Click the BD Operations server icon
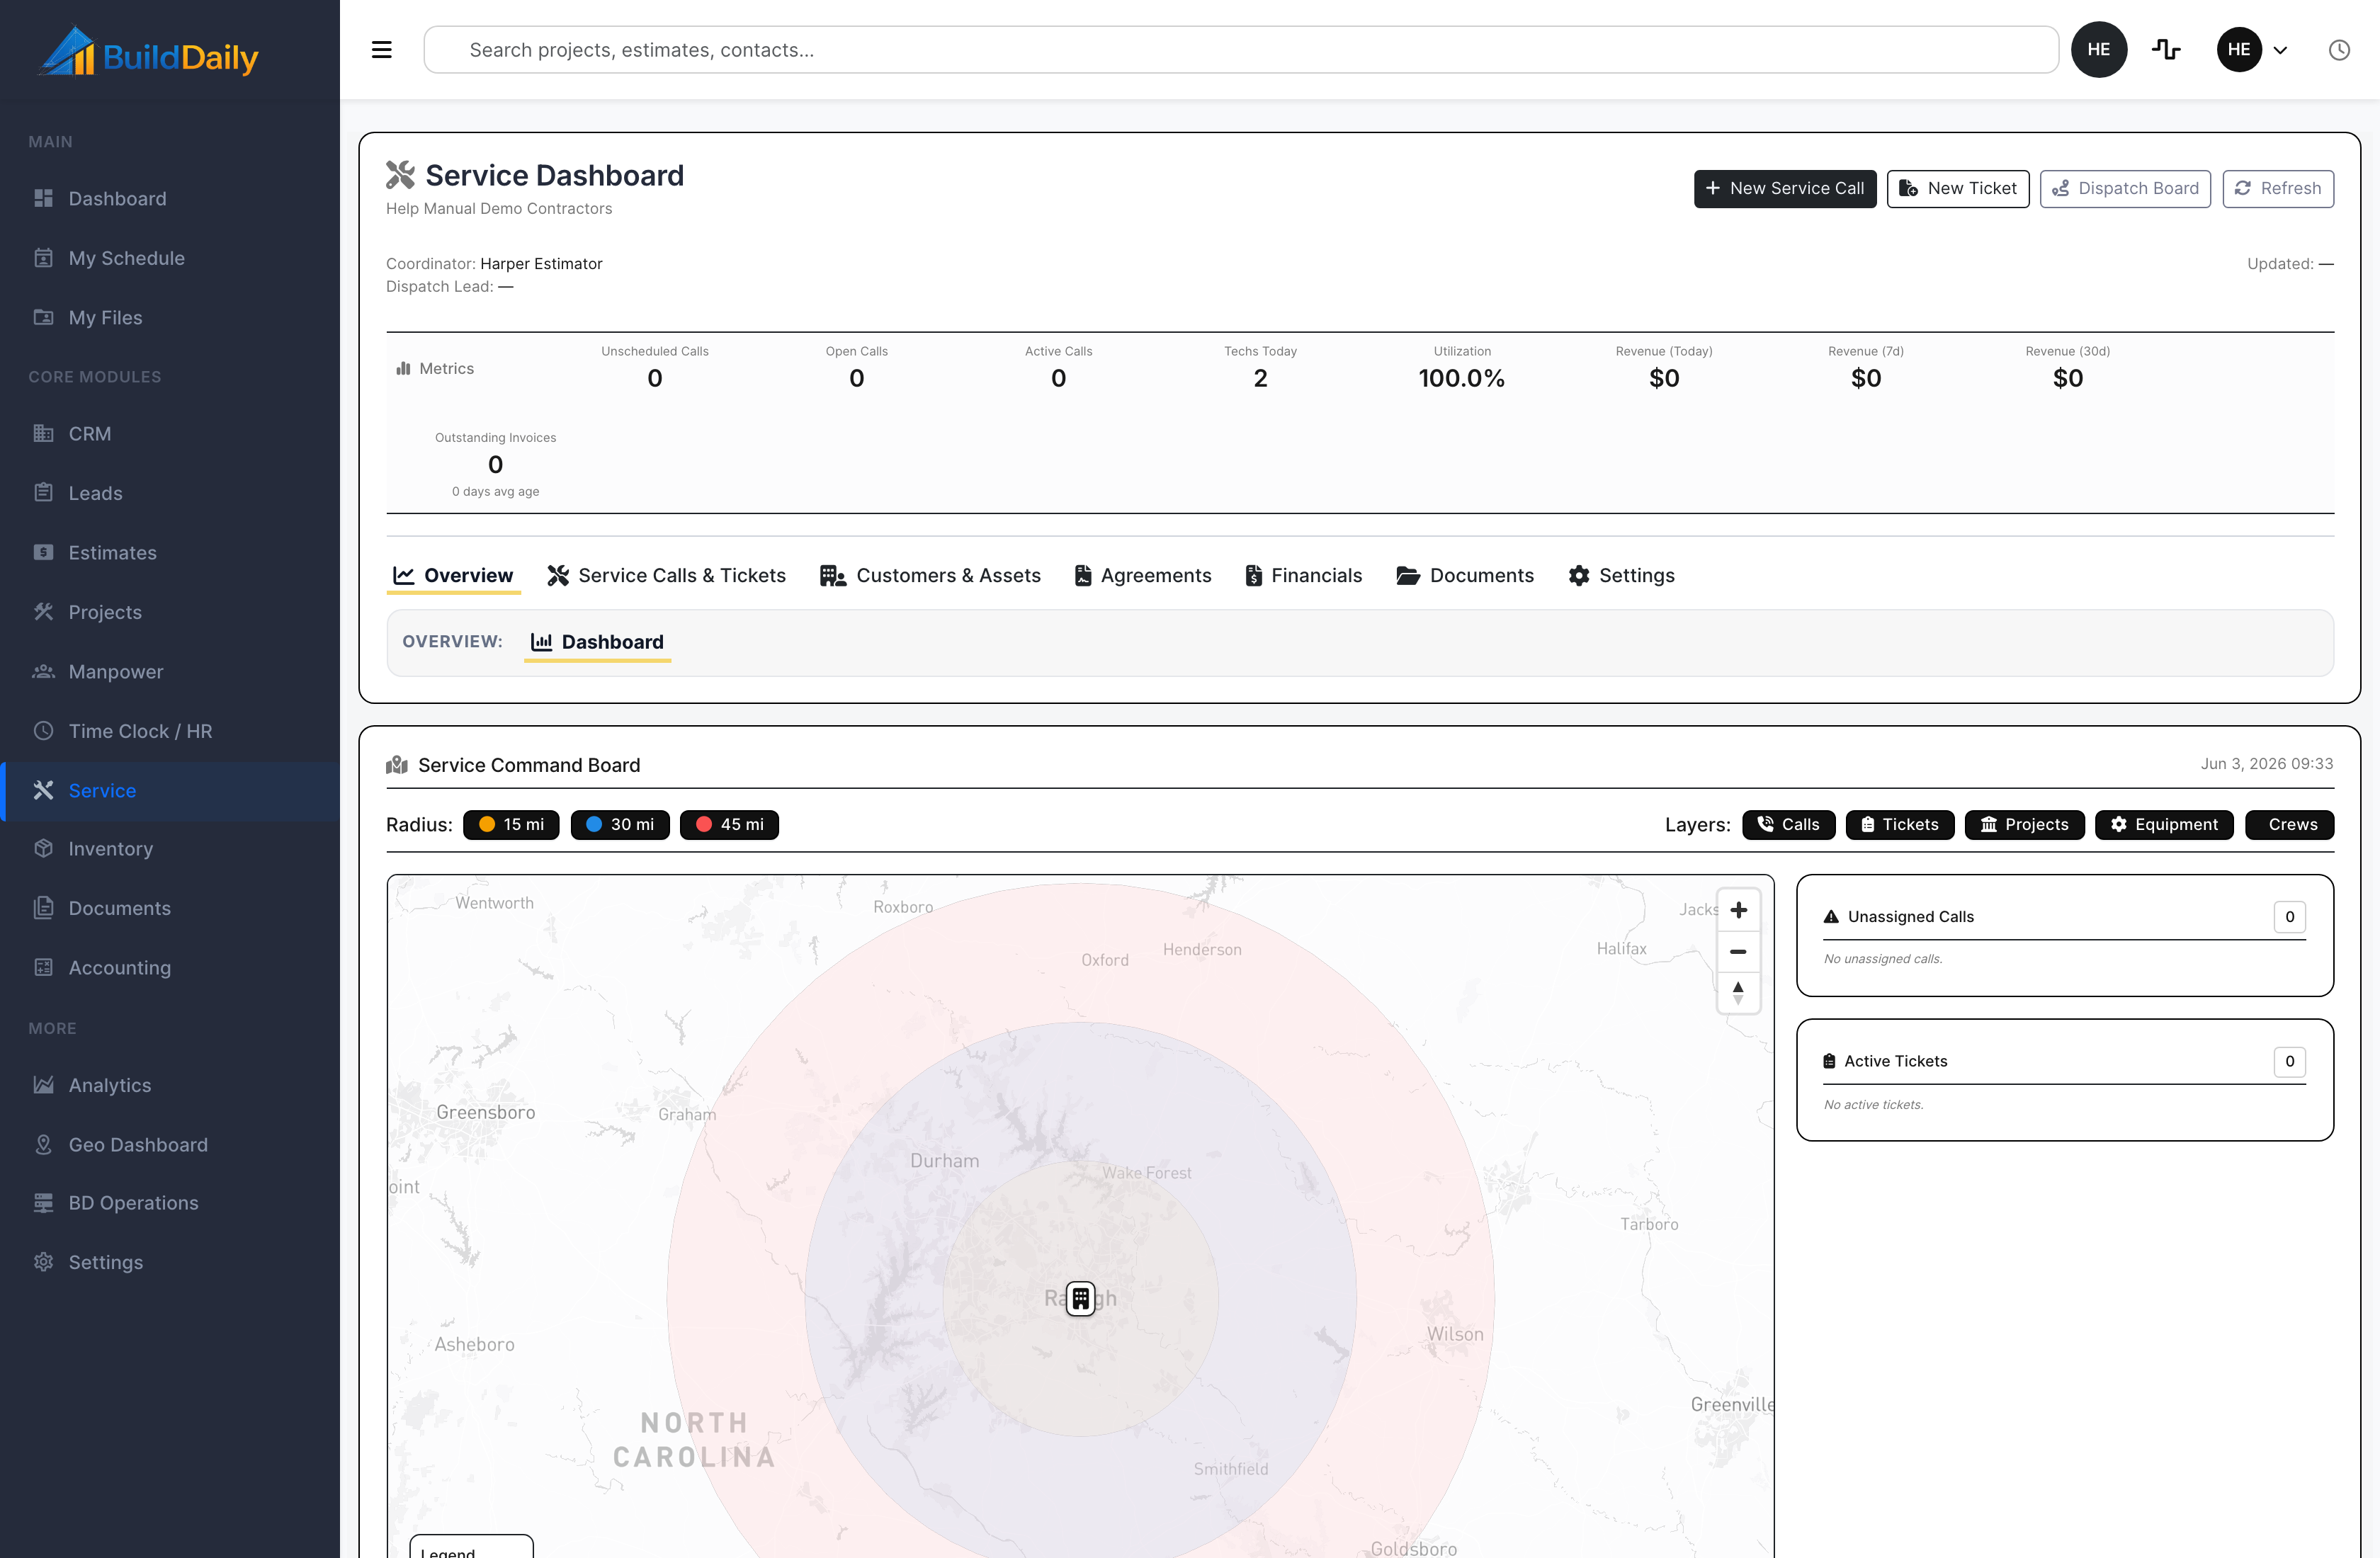 pyautogui.click(x=43, y=1203)
